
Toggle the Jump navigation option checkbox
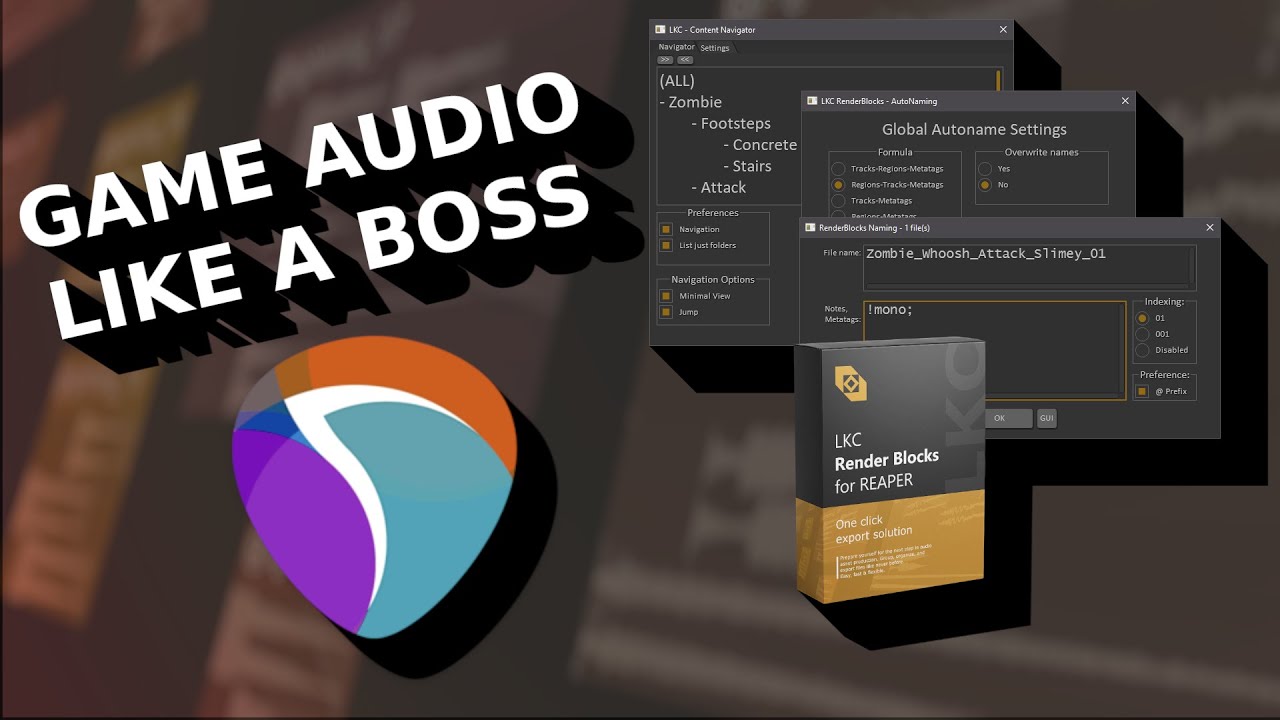click(x=666, y=312)
